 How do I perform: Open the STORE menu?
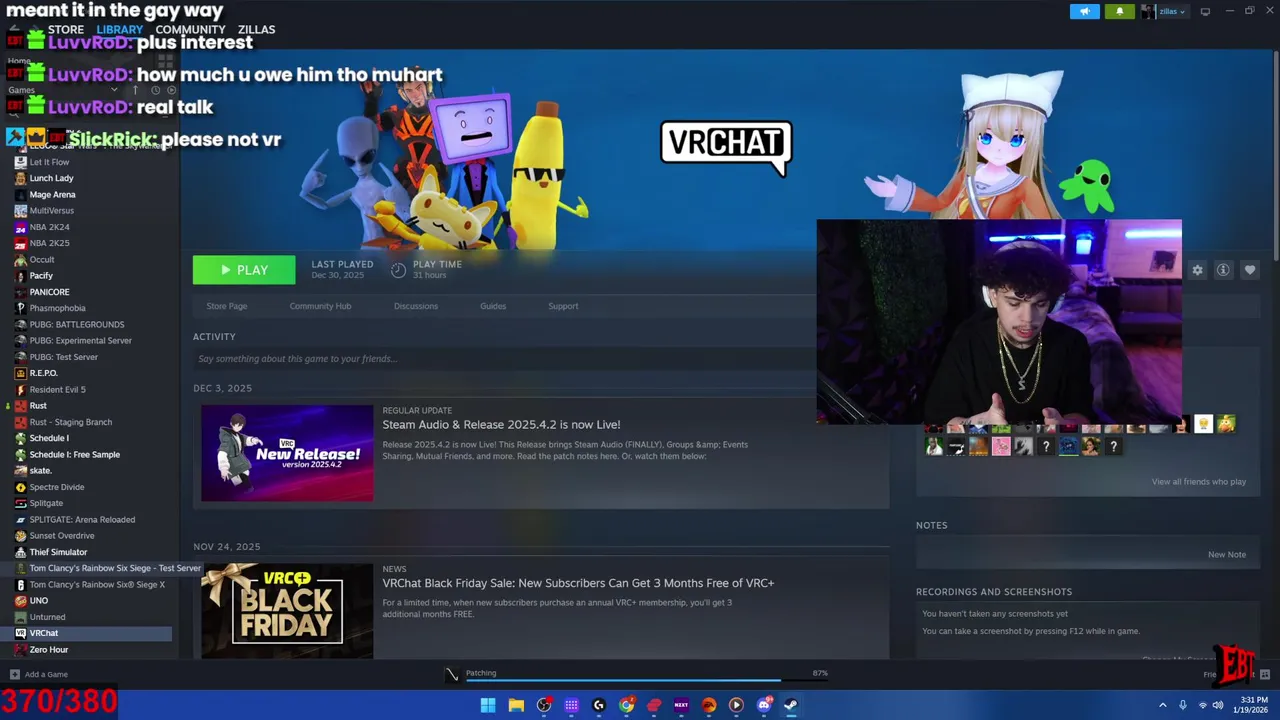tap(66, 29)
